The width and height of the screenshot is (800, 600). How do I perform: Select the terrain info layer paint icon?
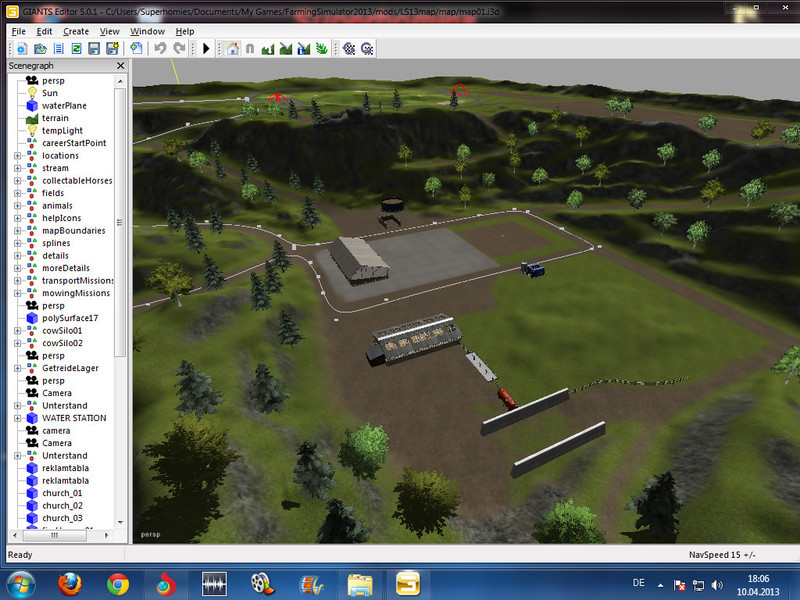coord(304,49)
